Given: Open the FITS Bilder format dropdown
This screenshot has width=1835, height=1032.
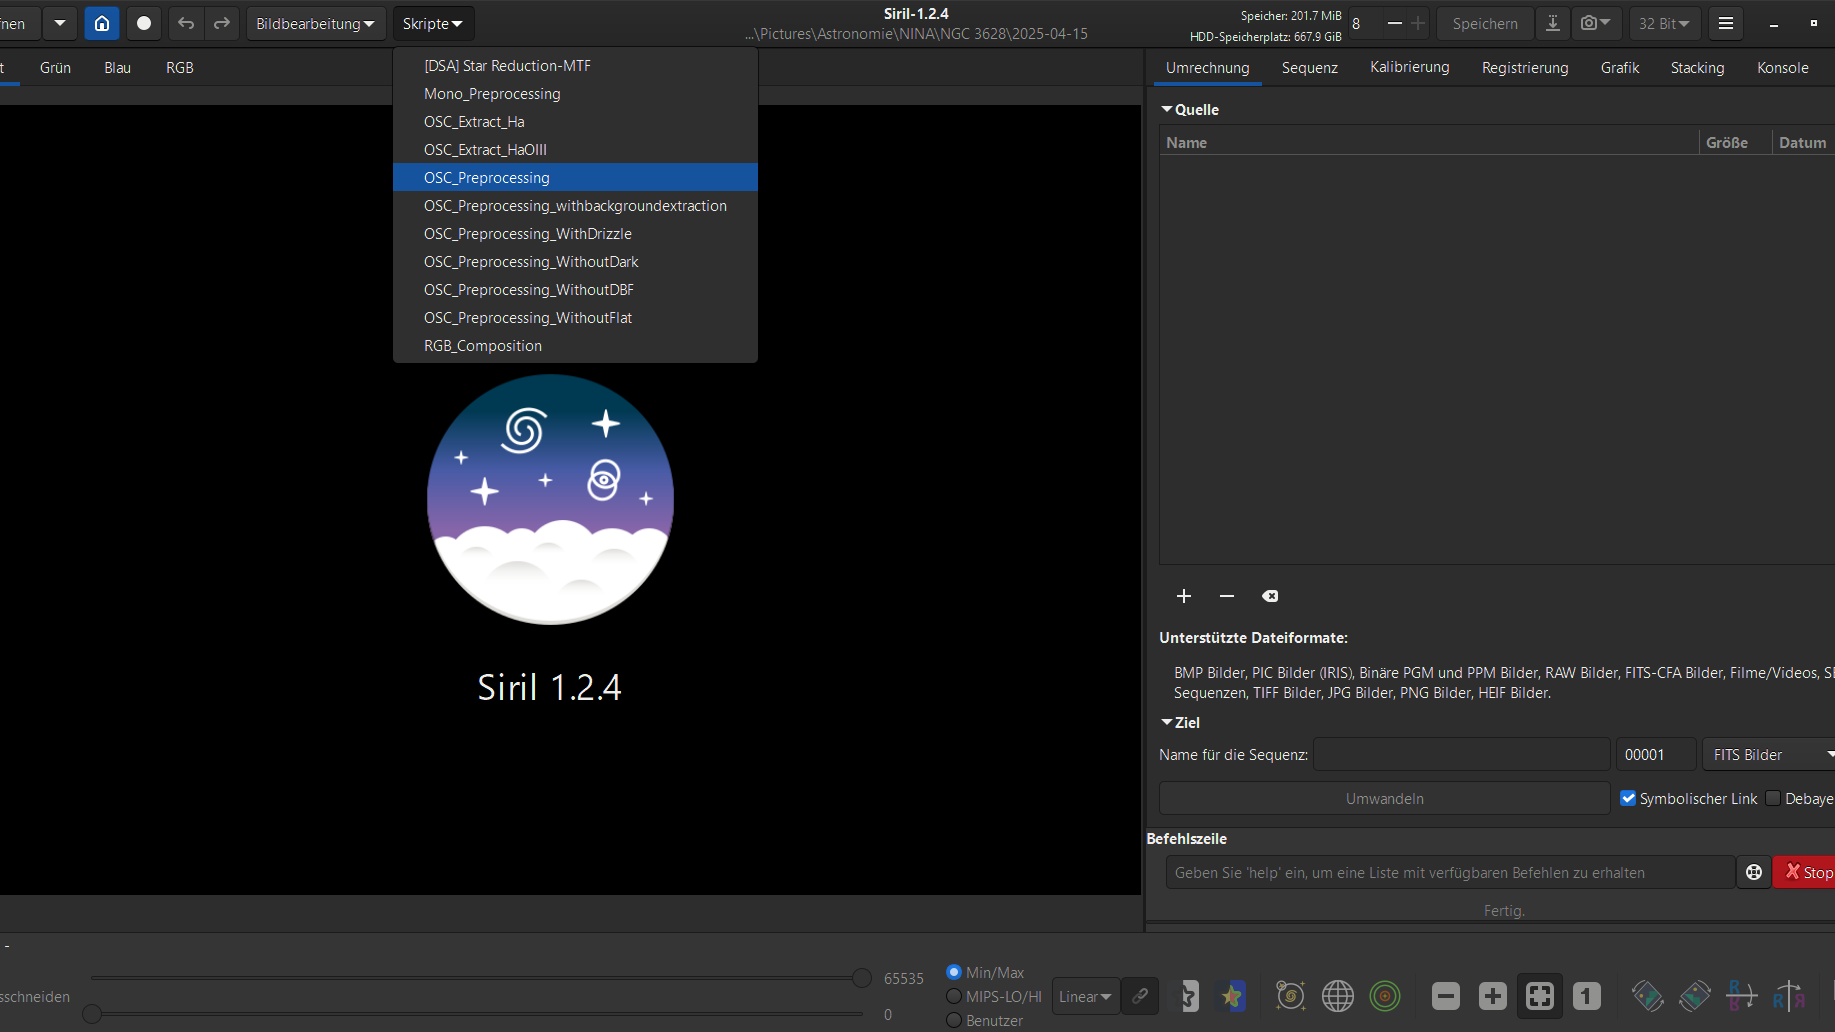Looking at the screenshot, I should click(x=1770, y=755).
